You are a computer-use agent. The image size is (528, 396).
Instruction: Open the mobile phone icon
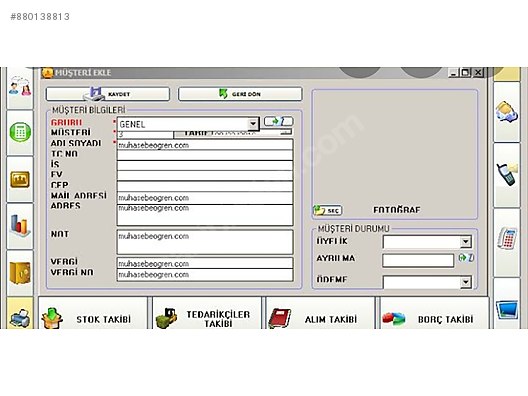pyautogui.click(x=507, y=174)
